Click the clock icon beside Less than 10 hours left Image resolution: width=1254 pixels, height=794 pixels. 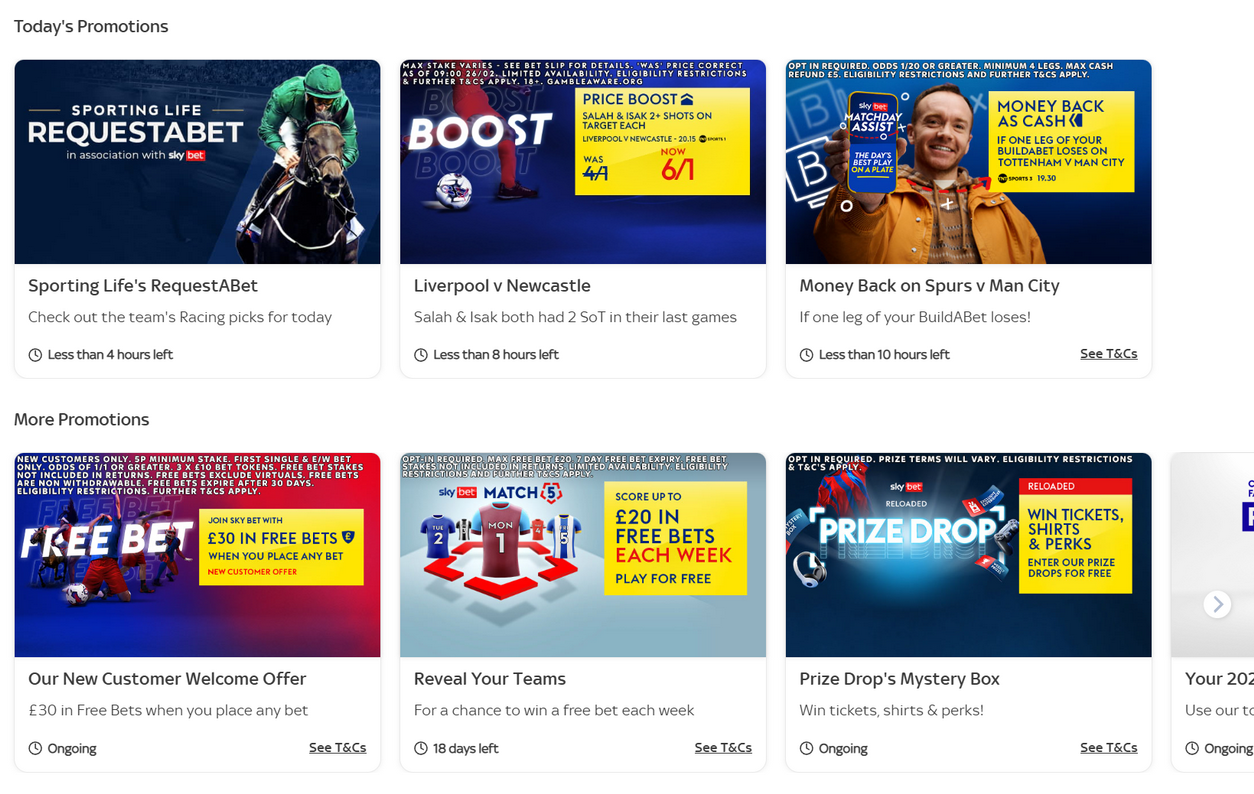(806, 355)
